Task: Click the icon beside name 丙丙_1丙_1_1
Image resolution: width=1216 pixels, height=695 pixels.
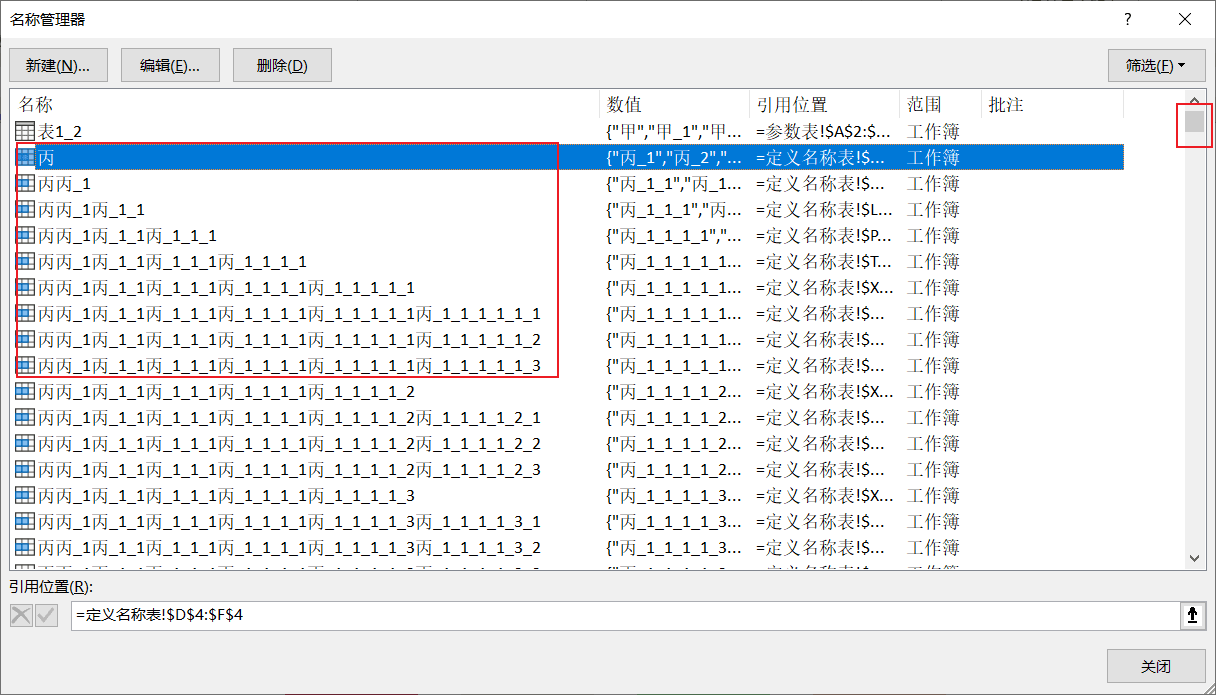Action: point(26,209)
